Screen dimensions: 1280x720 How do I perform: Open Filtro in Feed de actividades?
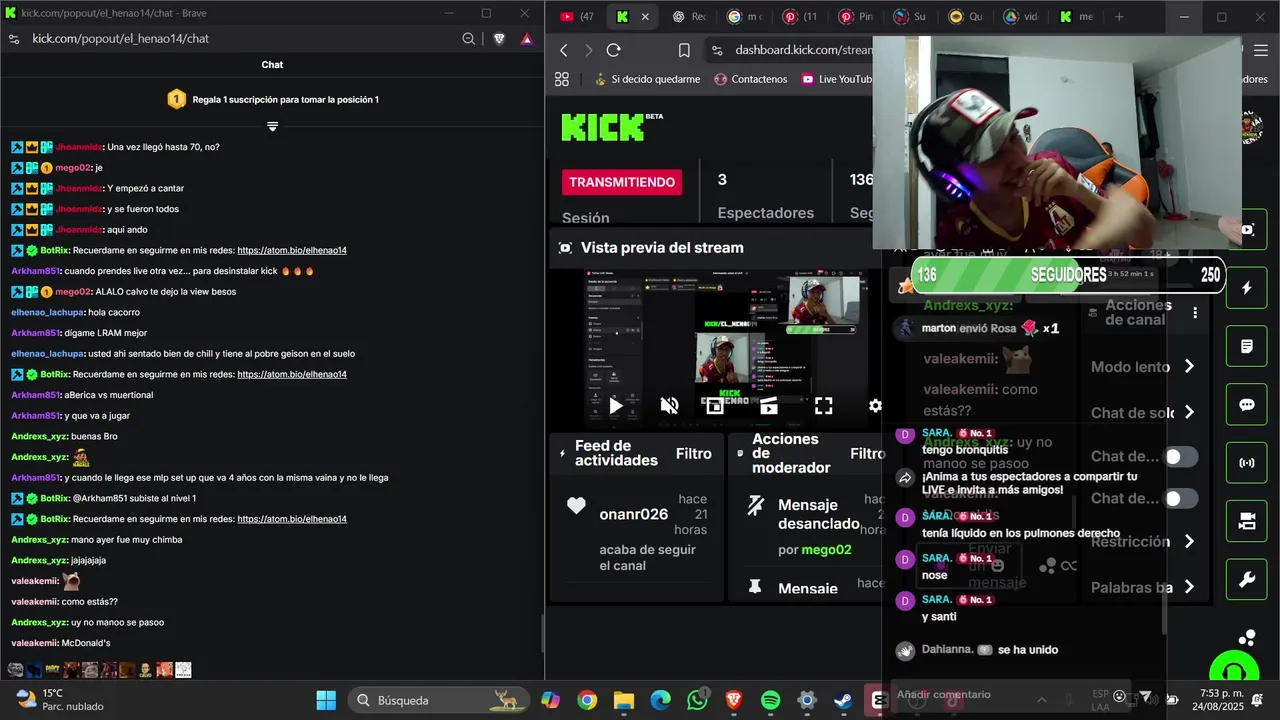pos(694,454)
